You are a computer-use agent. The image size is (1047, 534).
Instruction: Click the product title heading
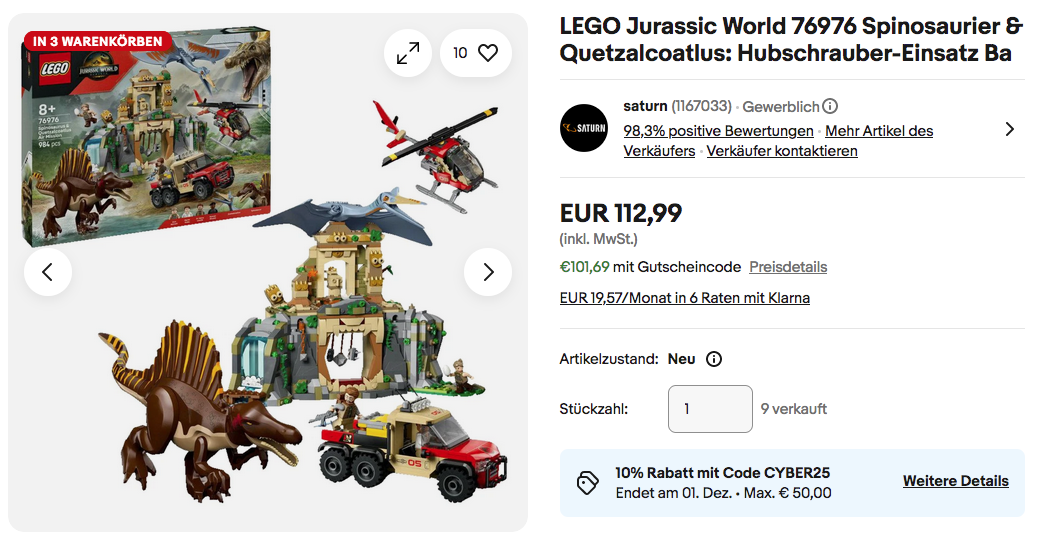click(x=790, y=39)
